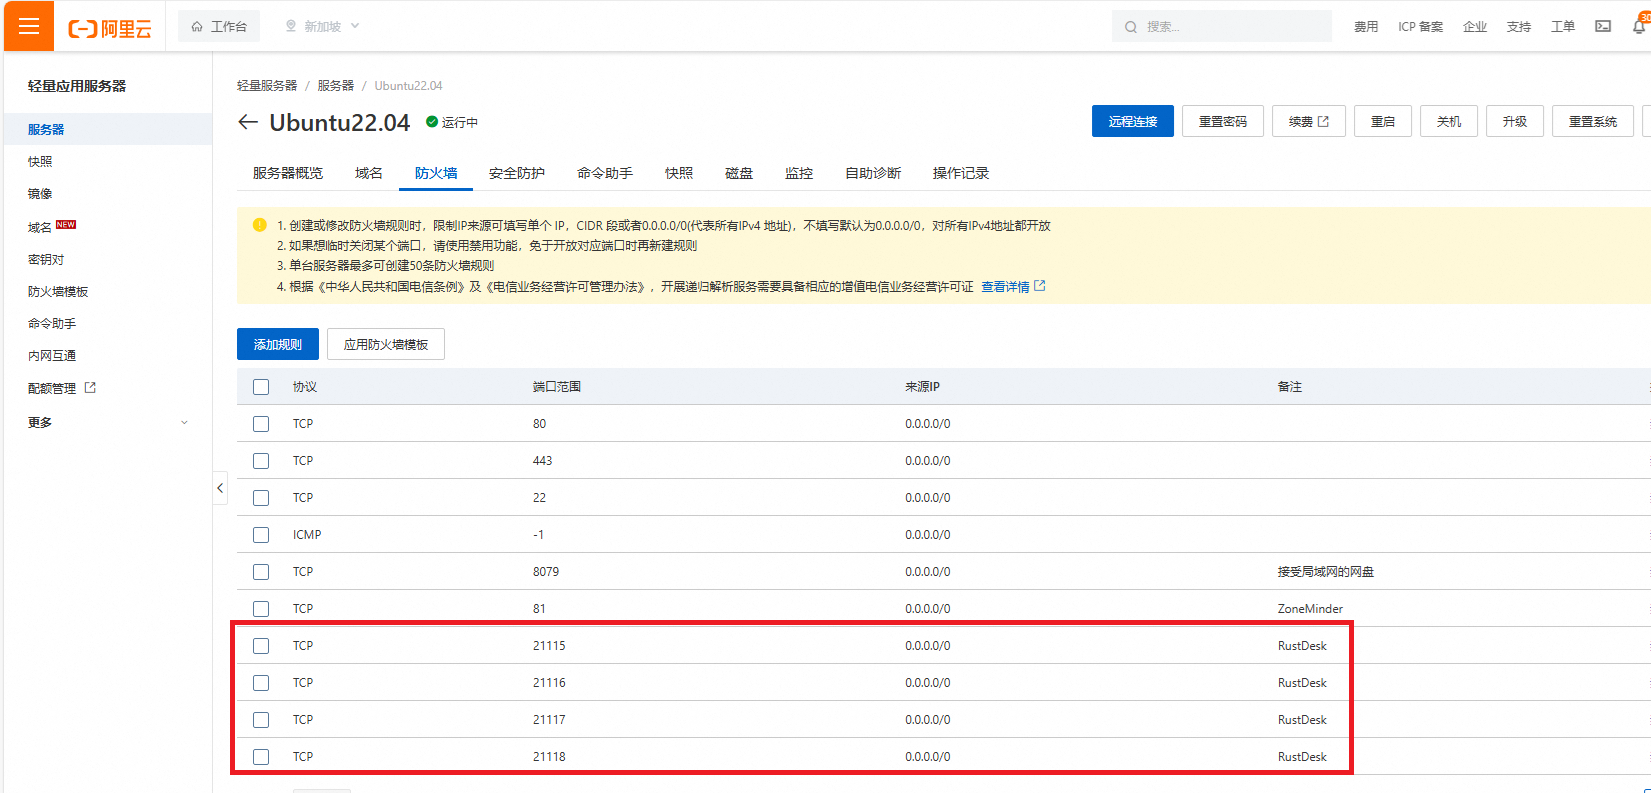Image resolution: width=1651 pixels, height=793 pixels.
Task: Select all rules with header checkbox
Action: coord(261,387)
